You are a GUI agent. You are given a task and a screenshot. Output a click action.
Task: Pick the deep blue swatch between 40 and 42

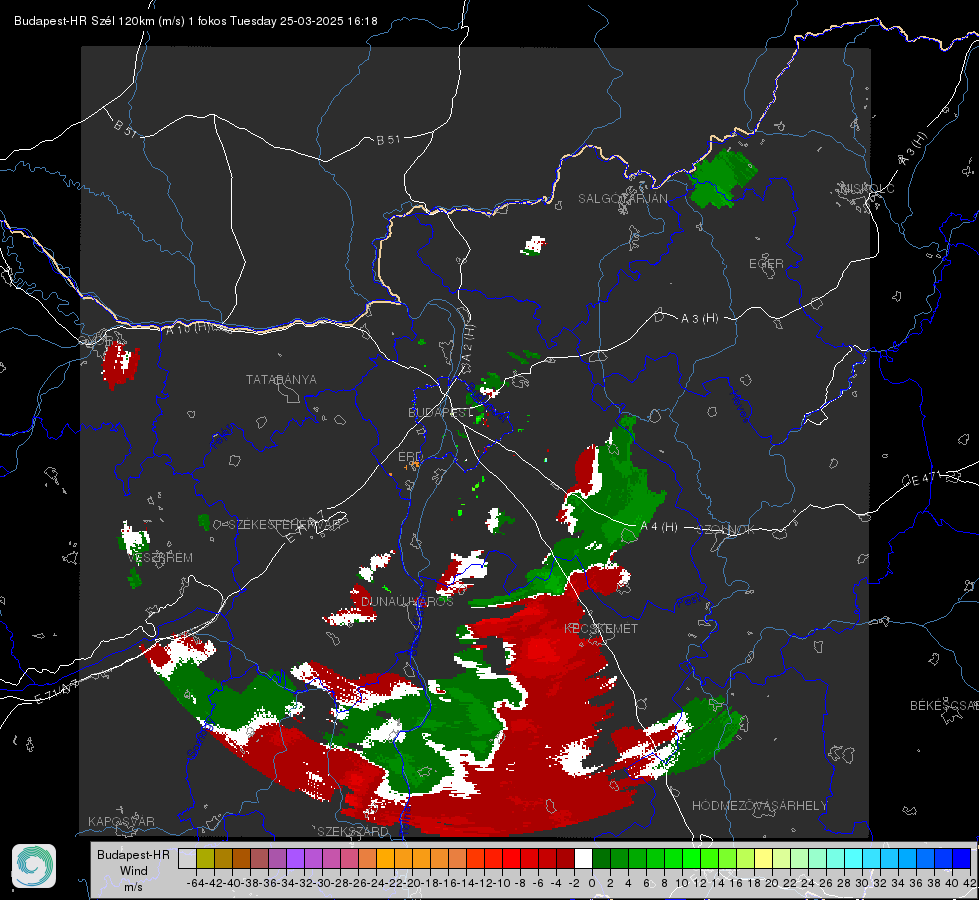coord(961,858)
